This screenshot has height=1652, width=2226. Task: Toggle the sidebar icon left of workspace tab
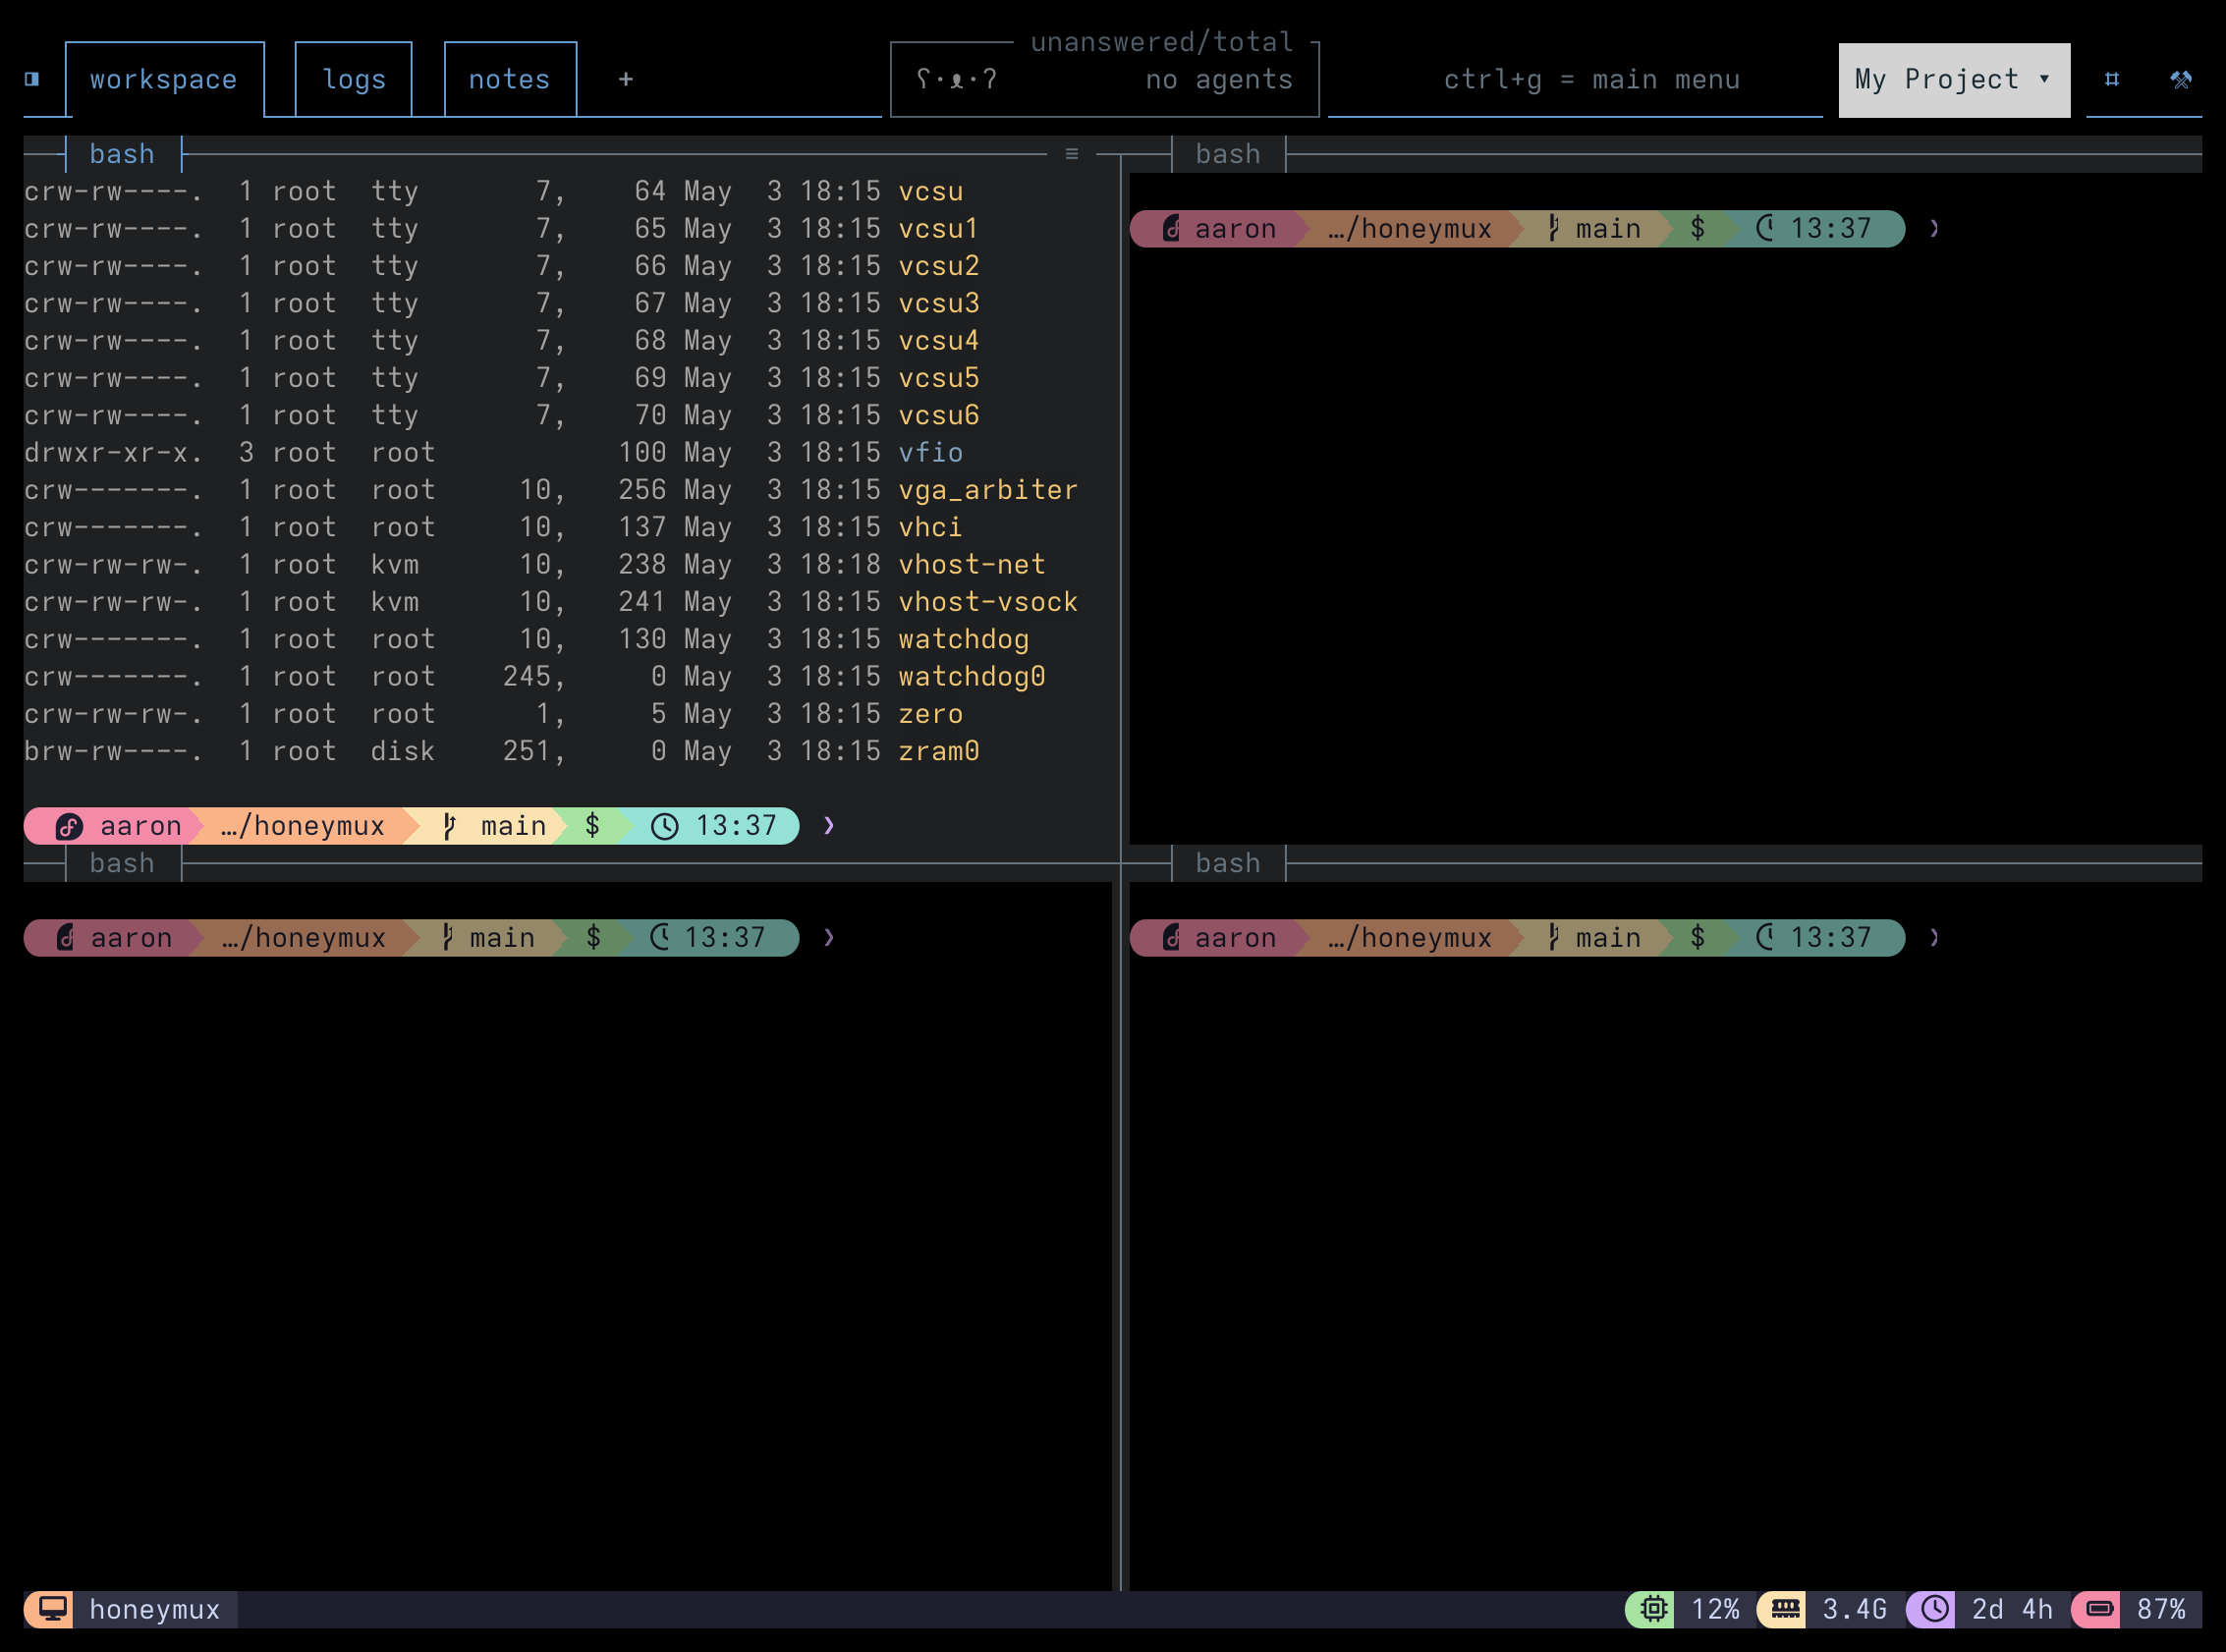32,79
